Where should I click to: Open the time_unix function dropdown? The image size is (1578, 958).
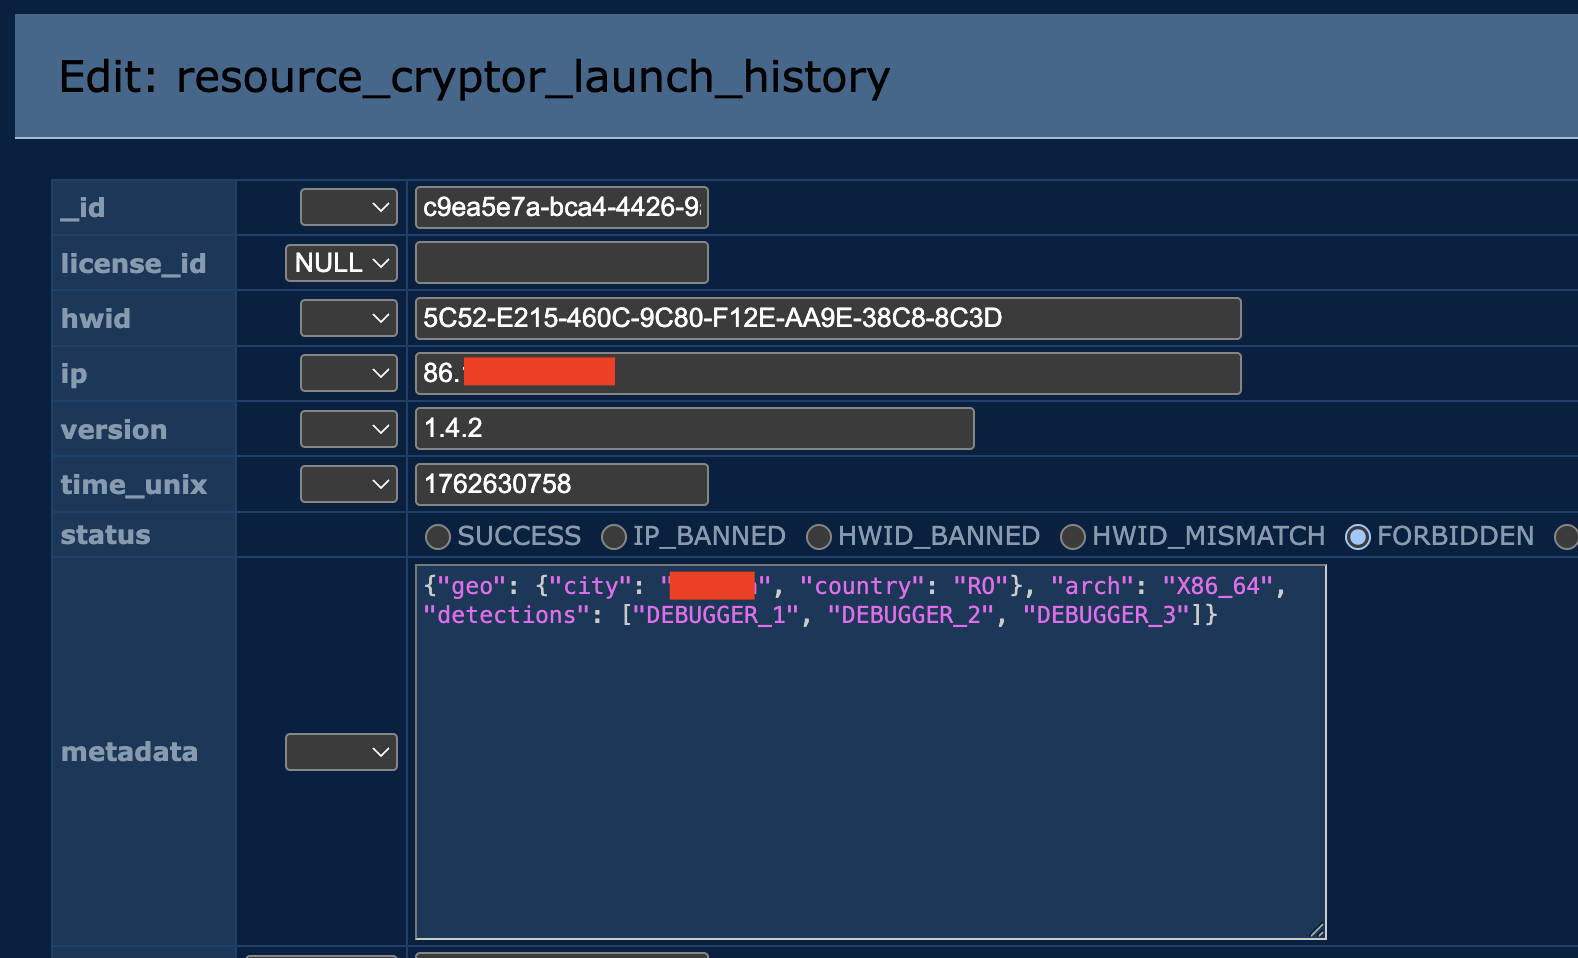click(x=348, y=484)
